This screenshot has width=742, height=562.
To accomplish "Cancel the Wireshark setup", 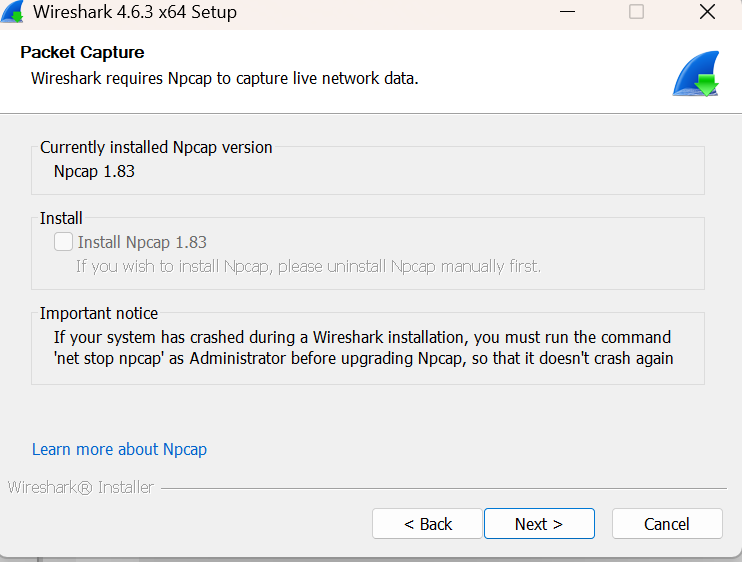I will [x=667, y=524].
